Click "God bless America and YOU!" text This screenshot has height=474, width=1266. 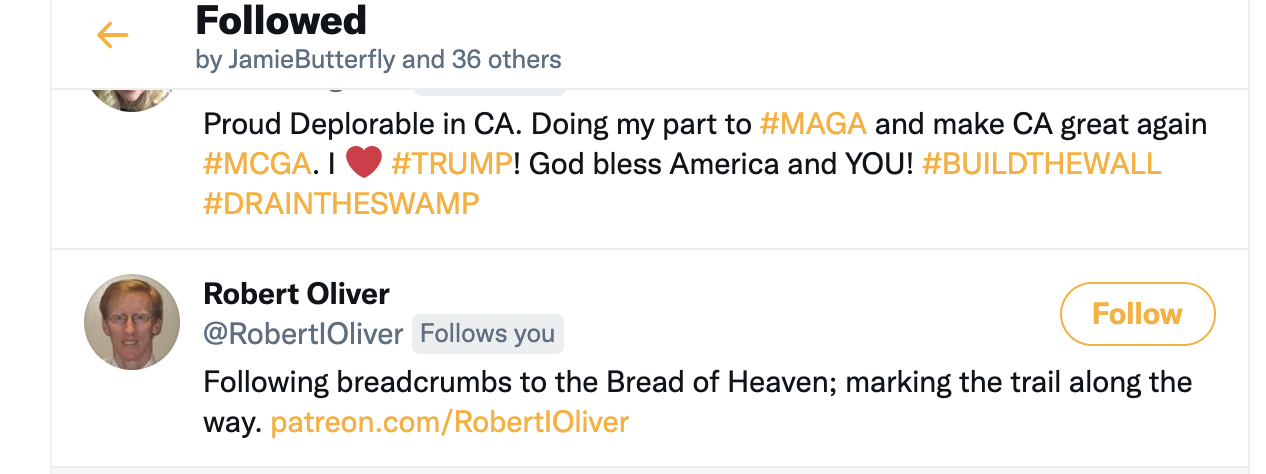721,164
